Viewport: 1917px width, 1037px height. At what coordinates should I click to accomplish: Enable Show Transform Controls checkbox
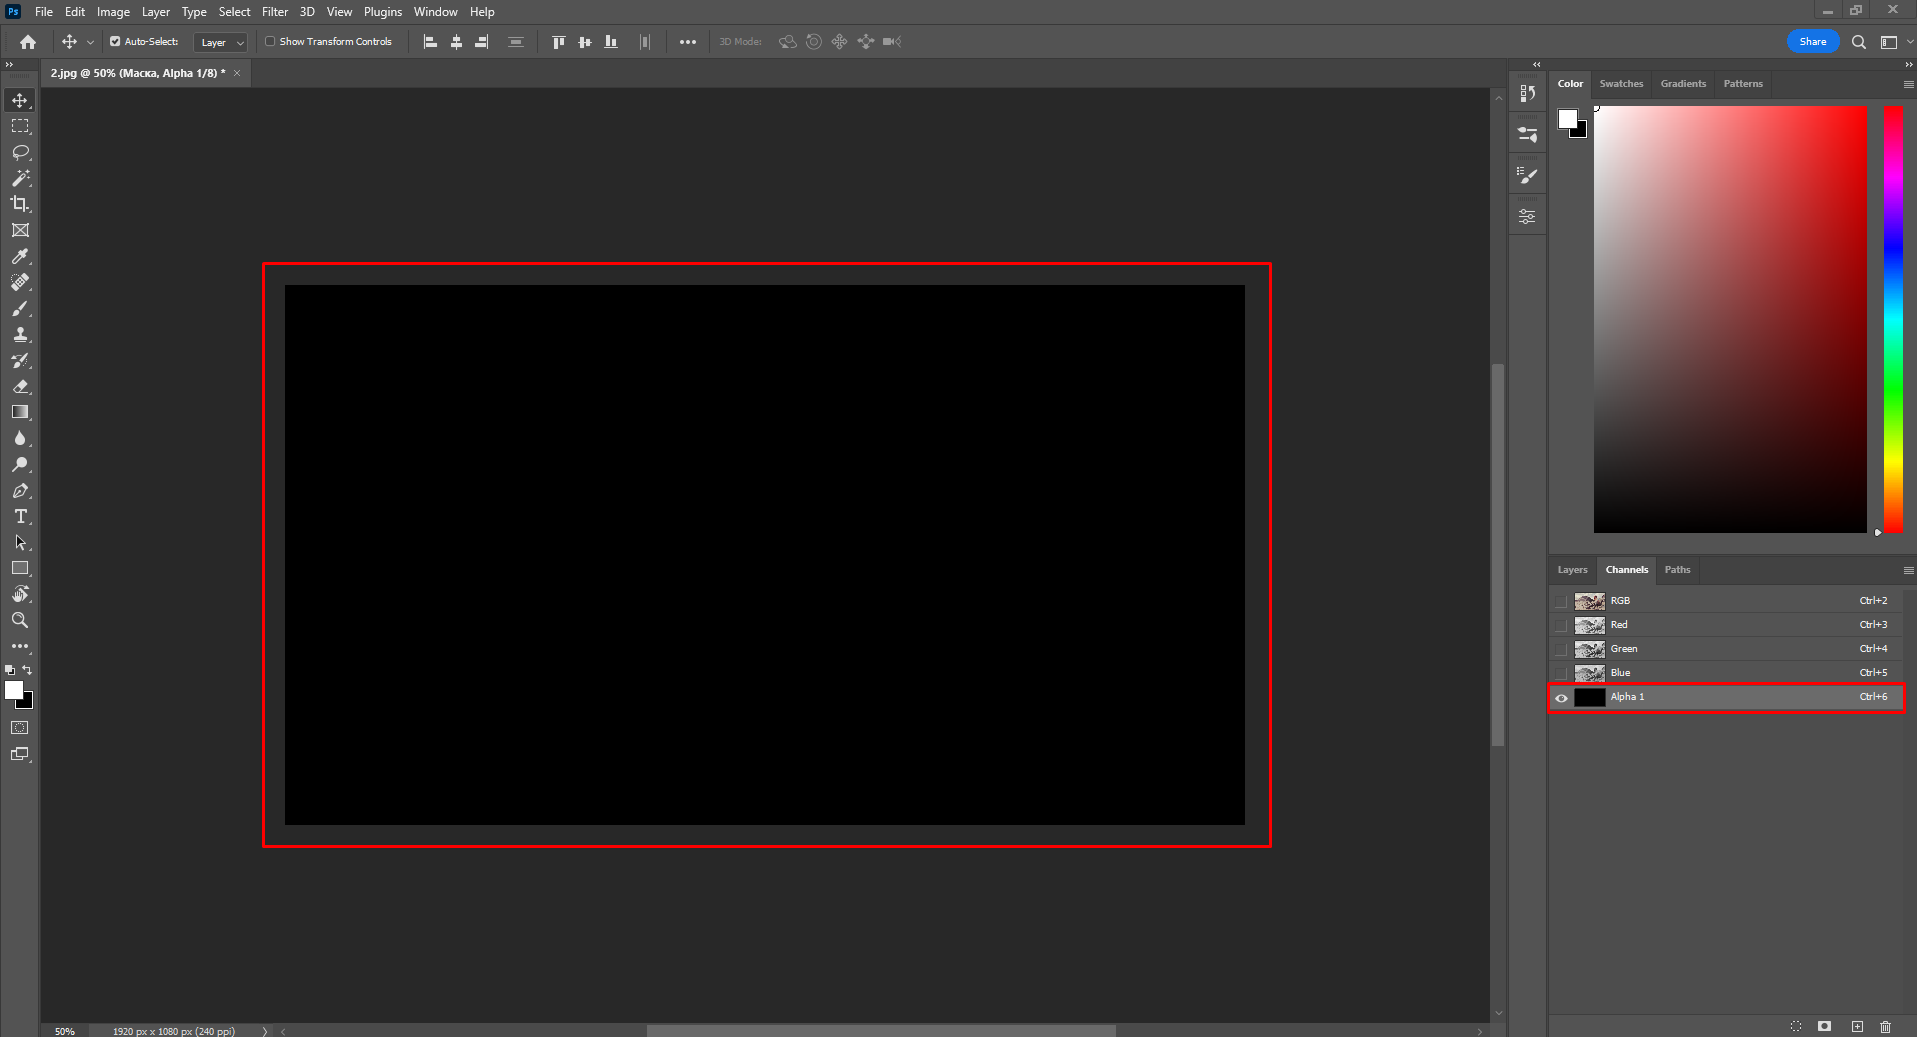pyautogui.click(x=270, y=42)
